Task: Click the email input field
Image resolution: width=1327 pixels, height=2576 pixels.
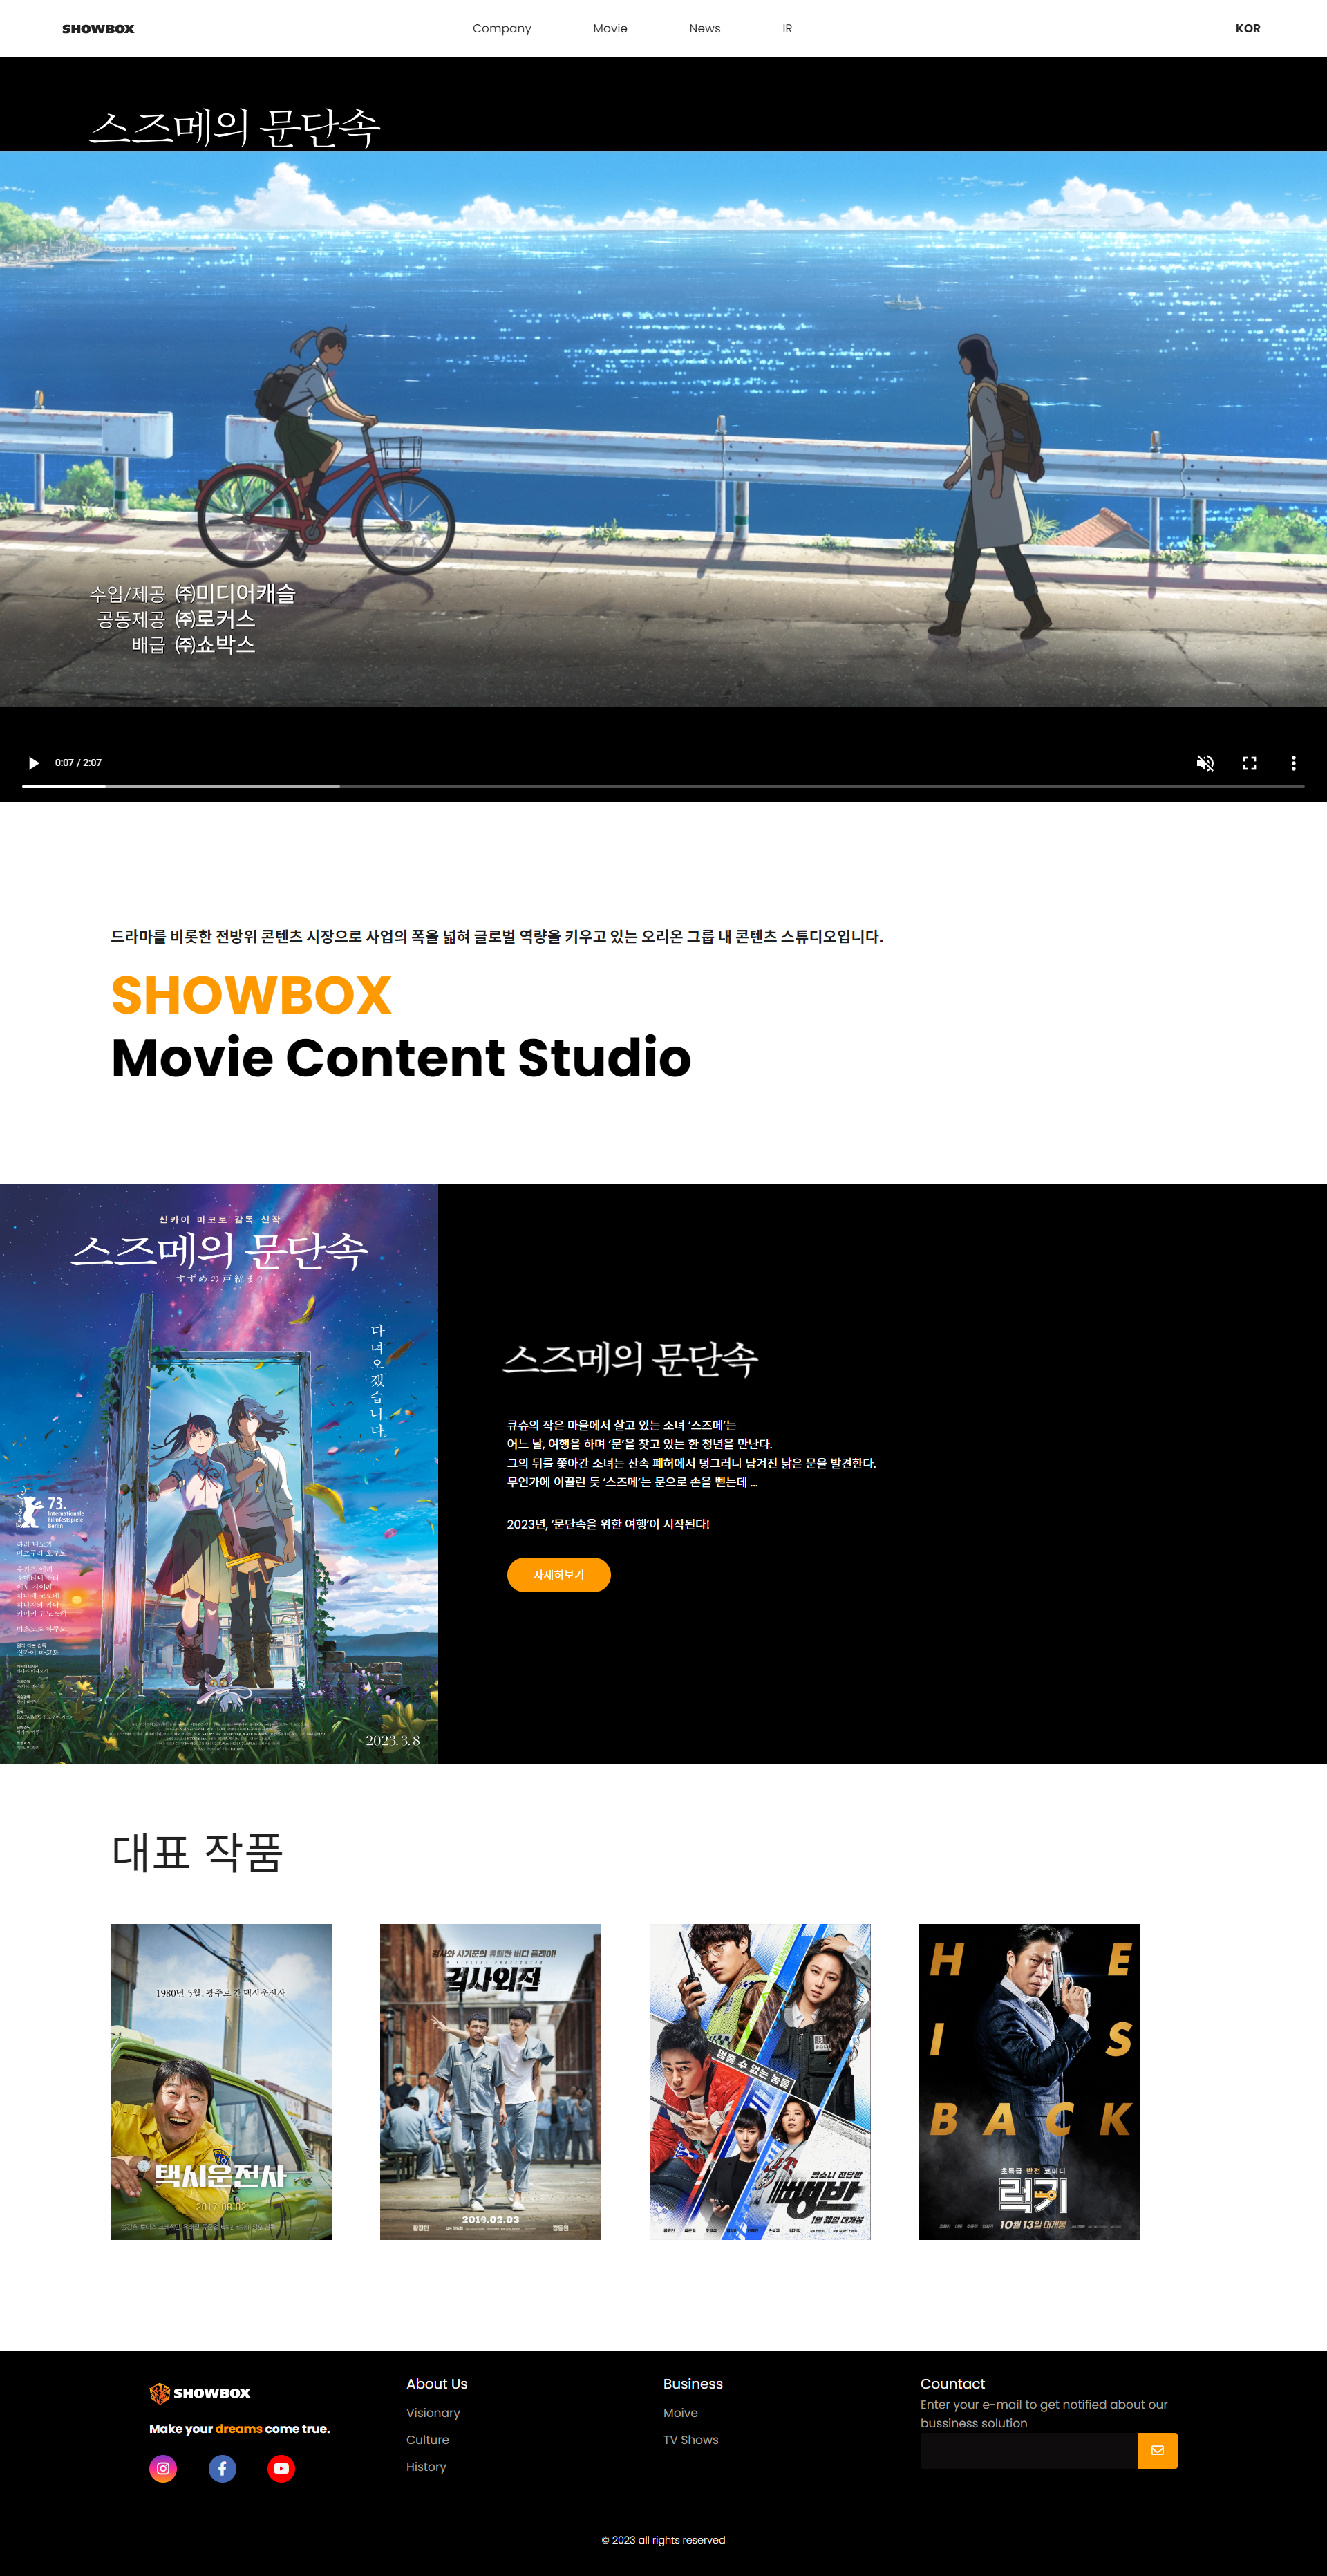Action: coord(1028,2450)
